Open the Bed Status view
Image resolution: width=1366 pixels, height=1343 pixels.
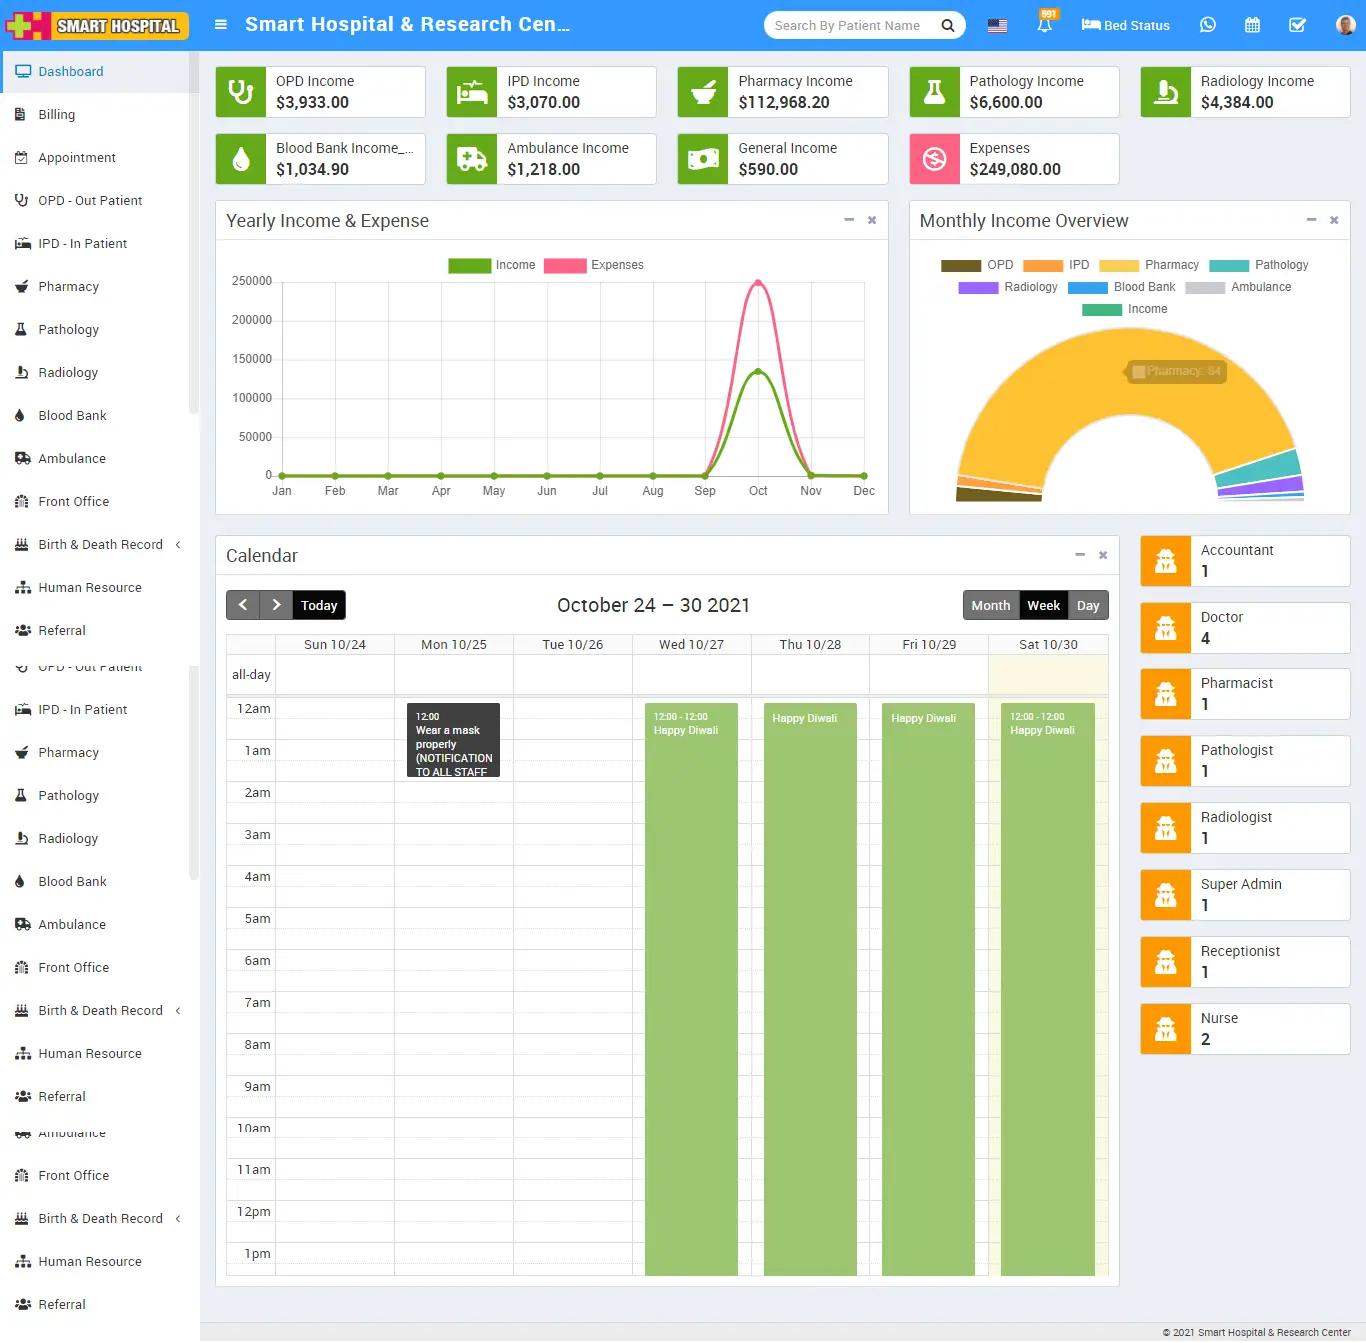pyautogui.click(x=1124, y=25)
